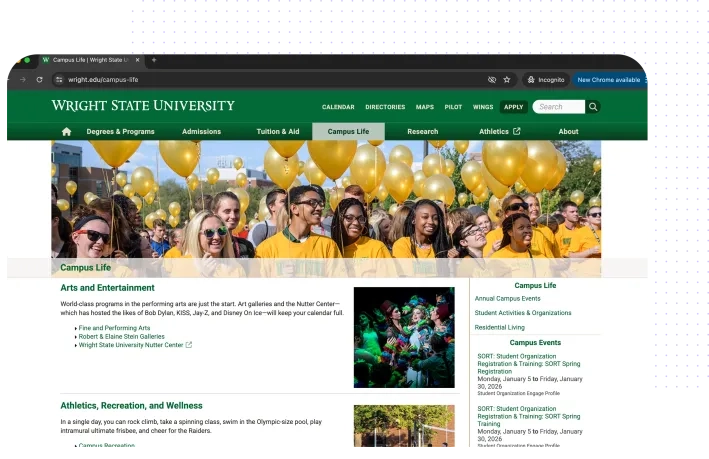Open the Research menu

pos(422,132)
